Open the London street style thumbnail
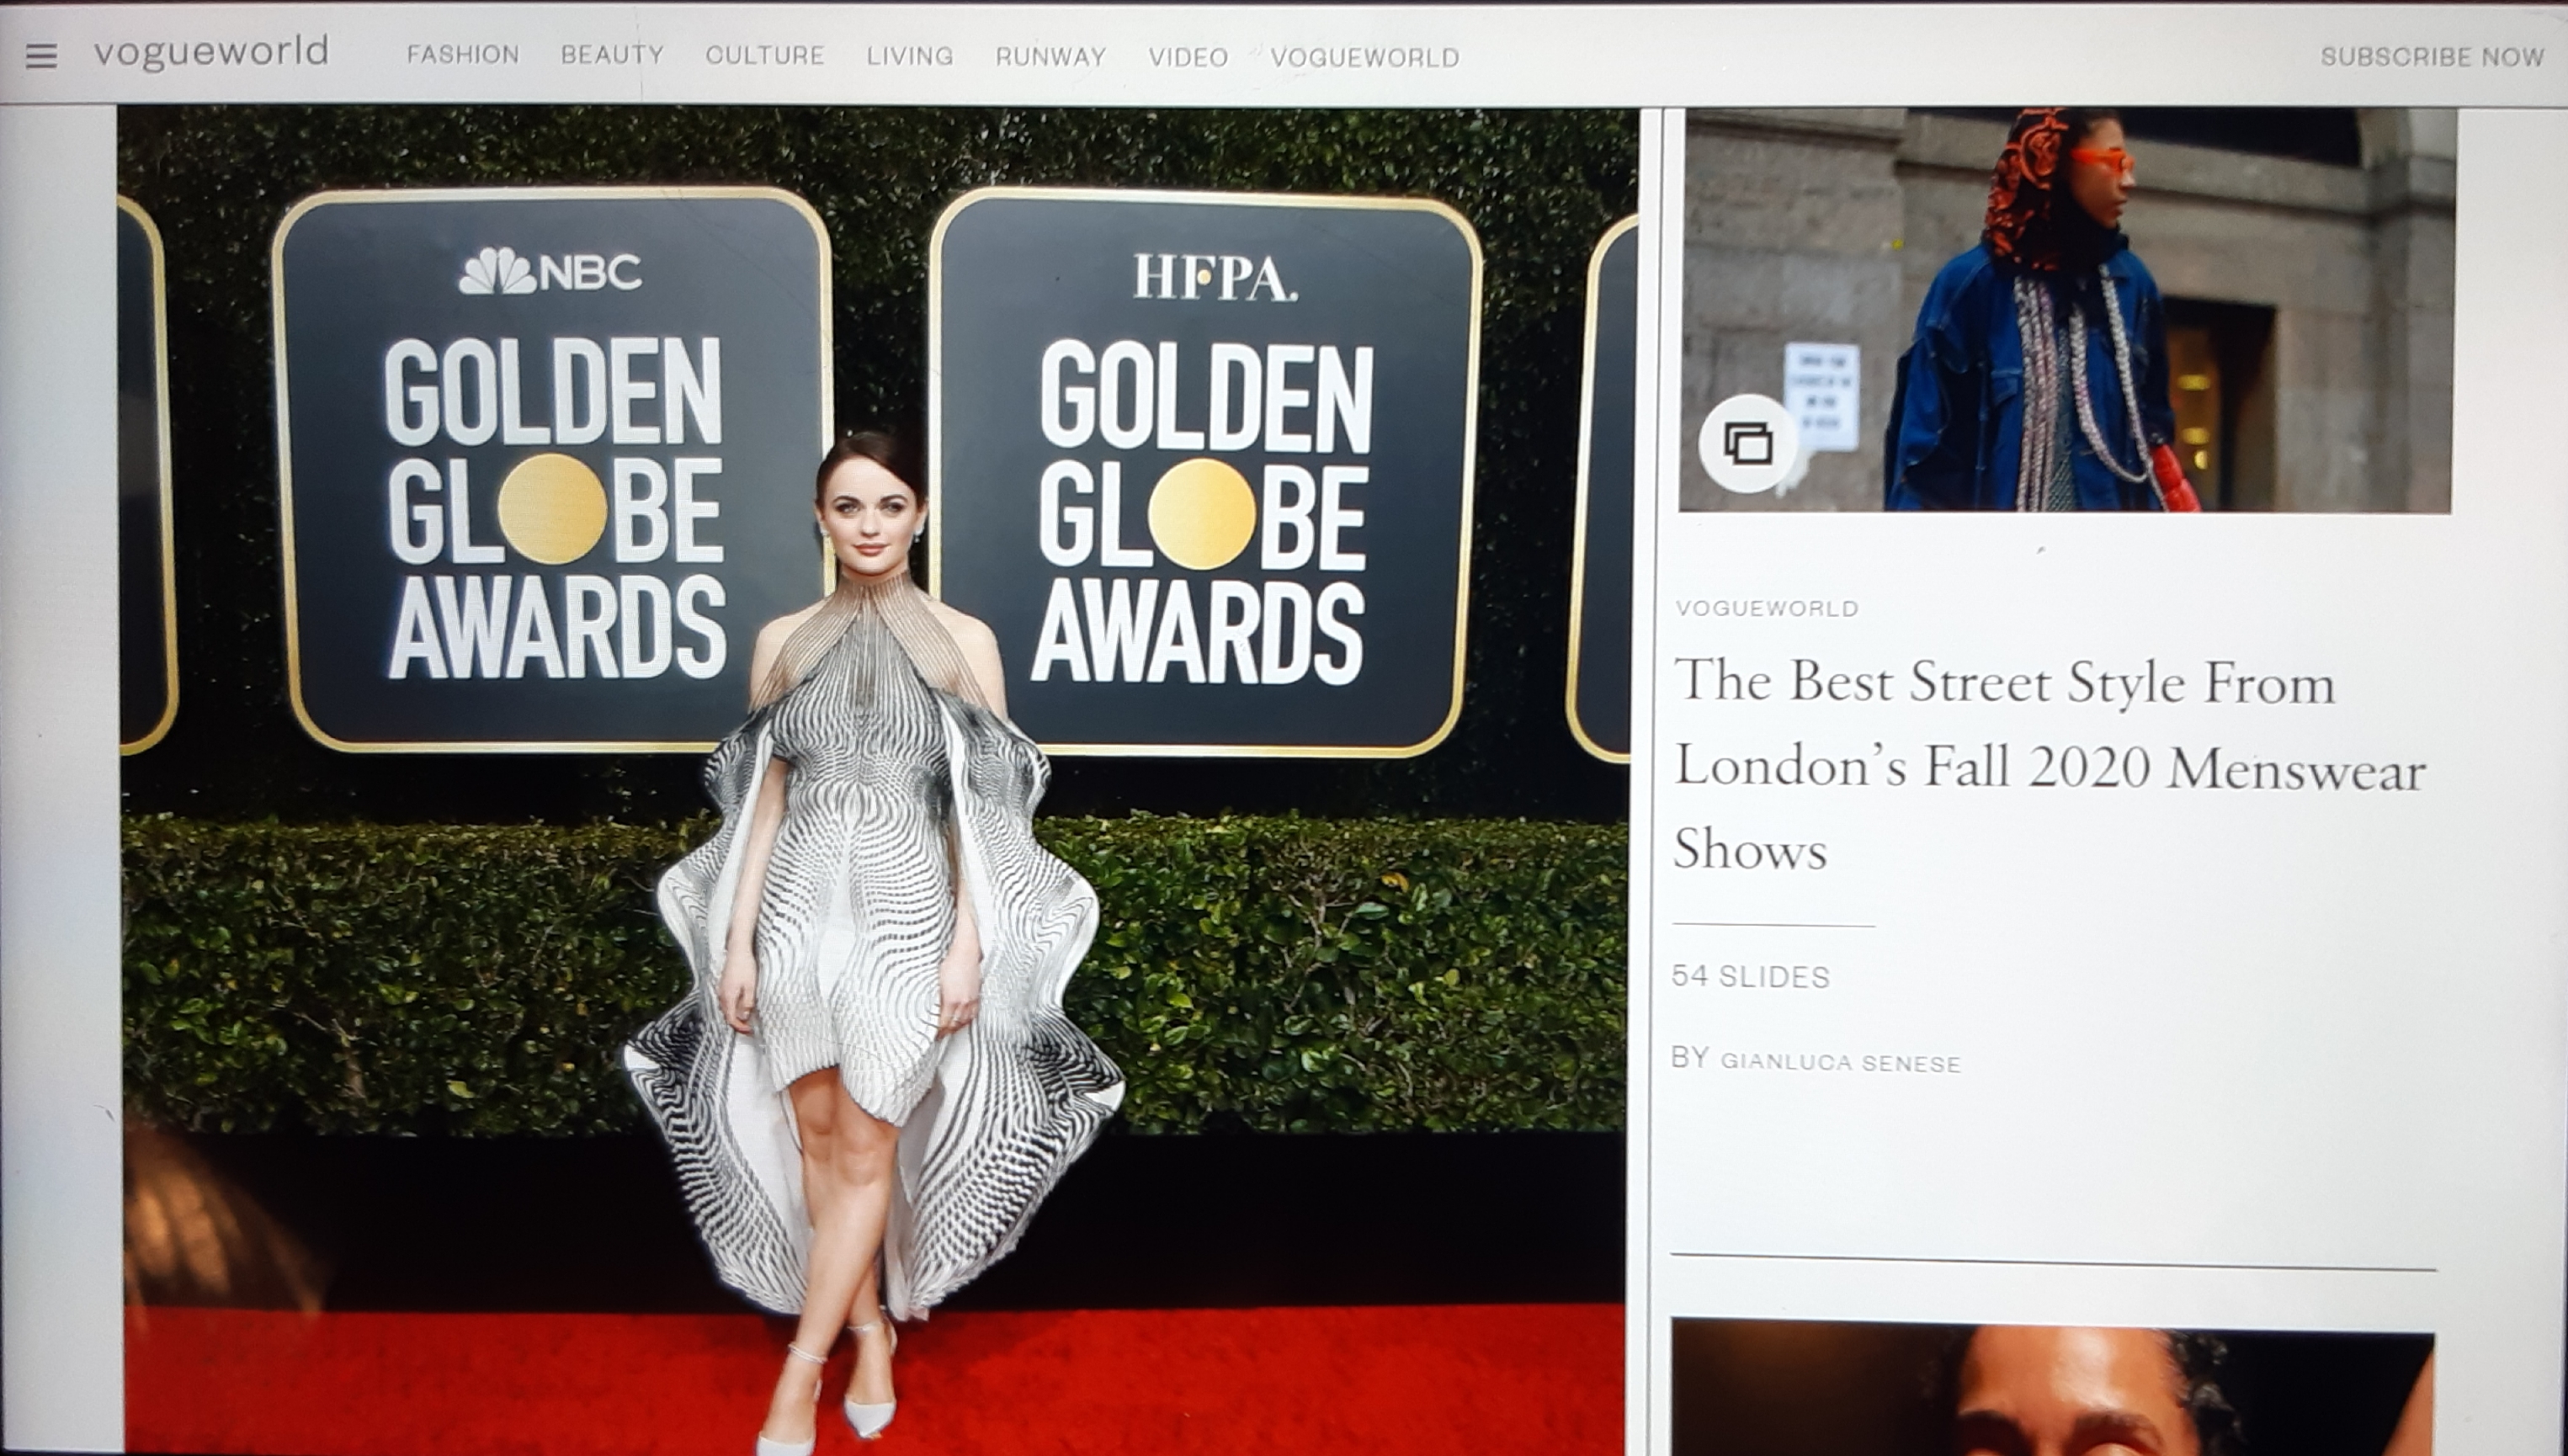The height and width of the screenshot is (1456, 2568). (2066, 310)
